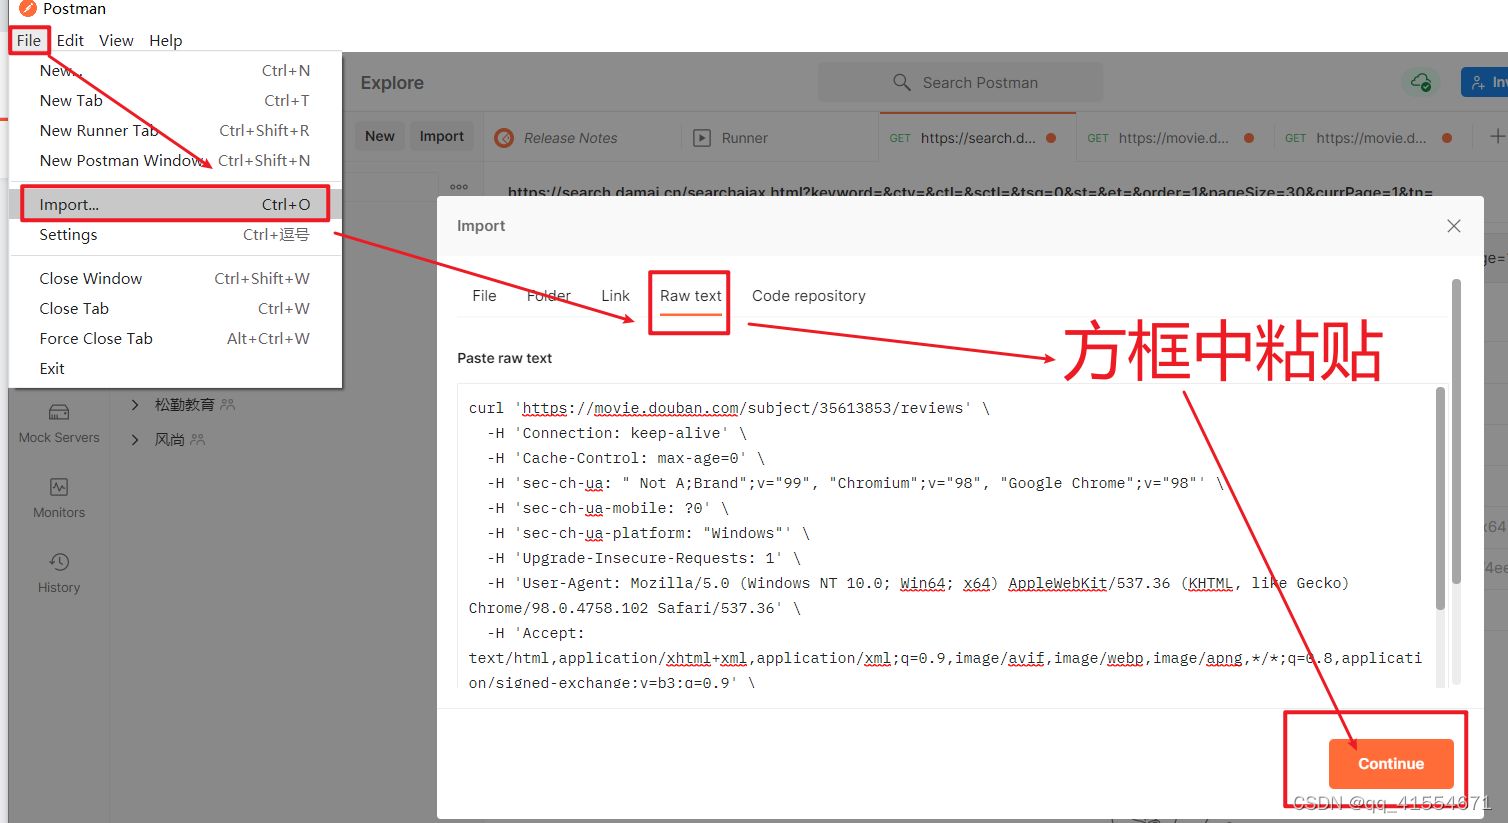
Task: Switch to the Folder import tab
Action: click(549, 296)
